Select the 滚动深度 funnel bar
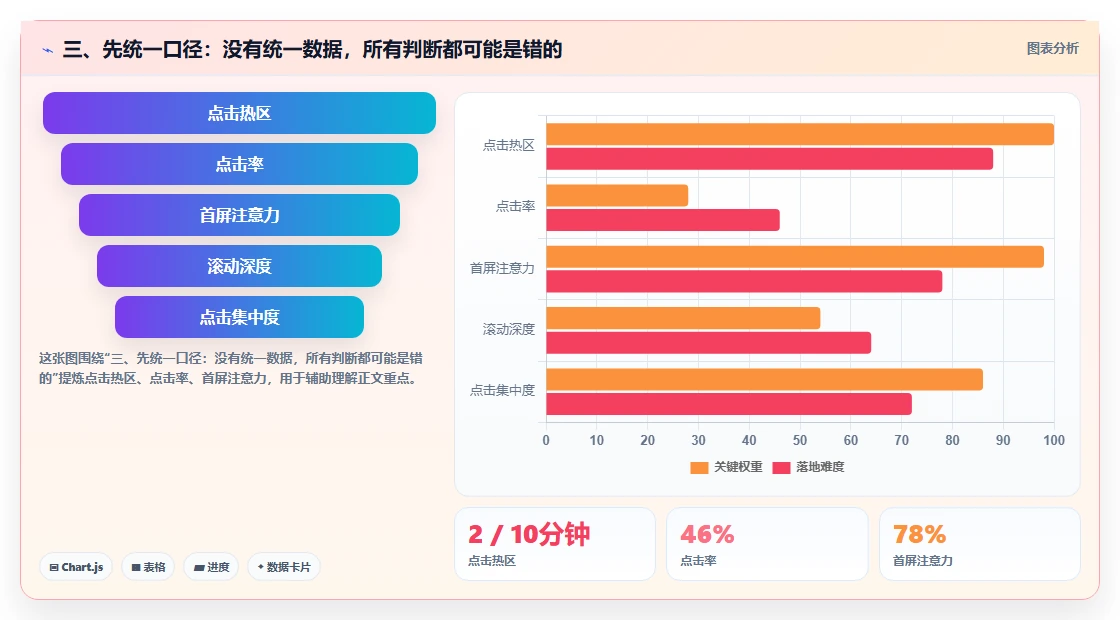1120x620 pixels. [239, 266]
